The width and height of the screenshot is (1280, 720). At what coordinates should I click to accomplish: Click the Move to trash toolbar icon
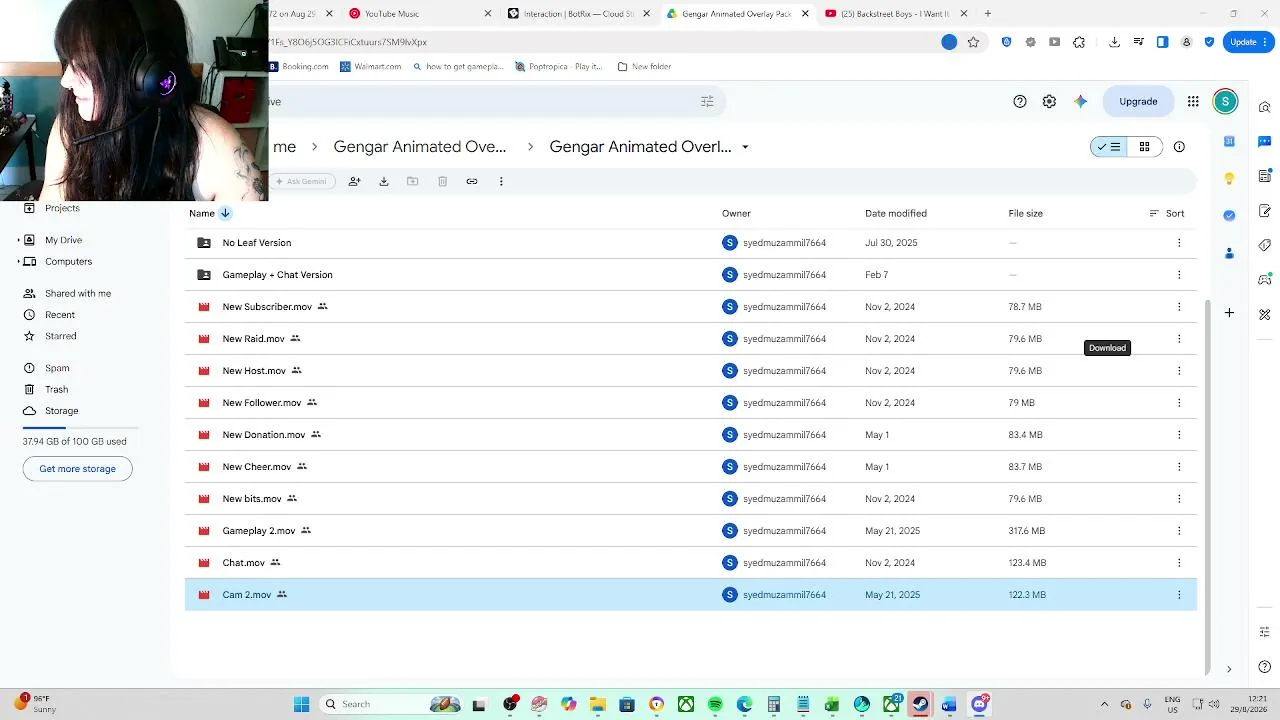pos(442,181)
